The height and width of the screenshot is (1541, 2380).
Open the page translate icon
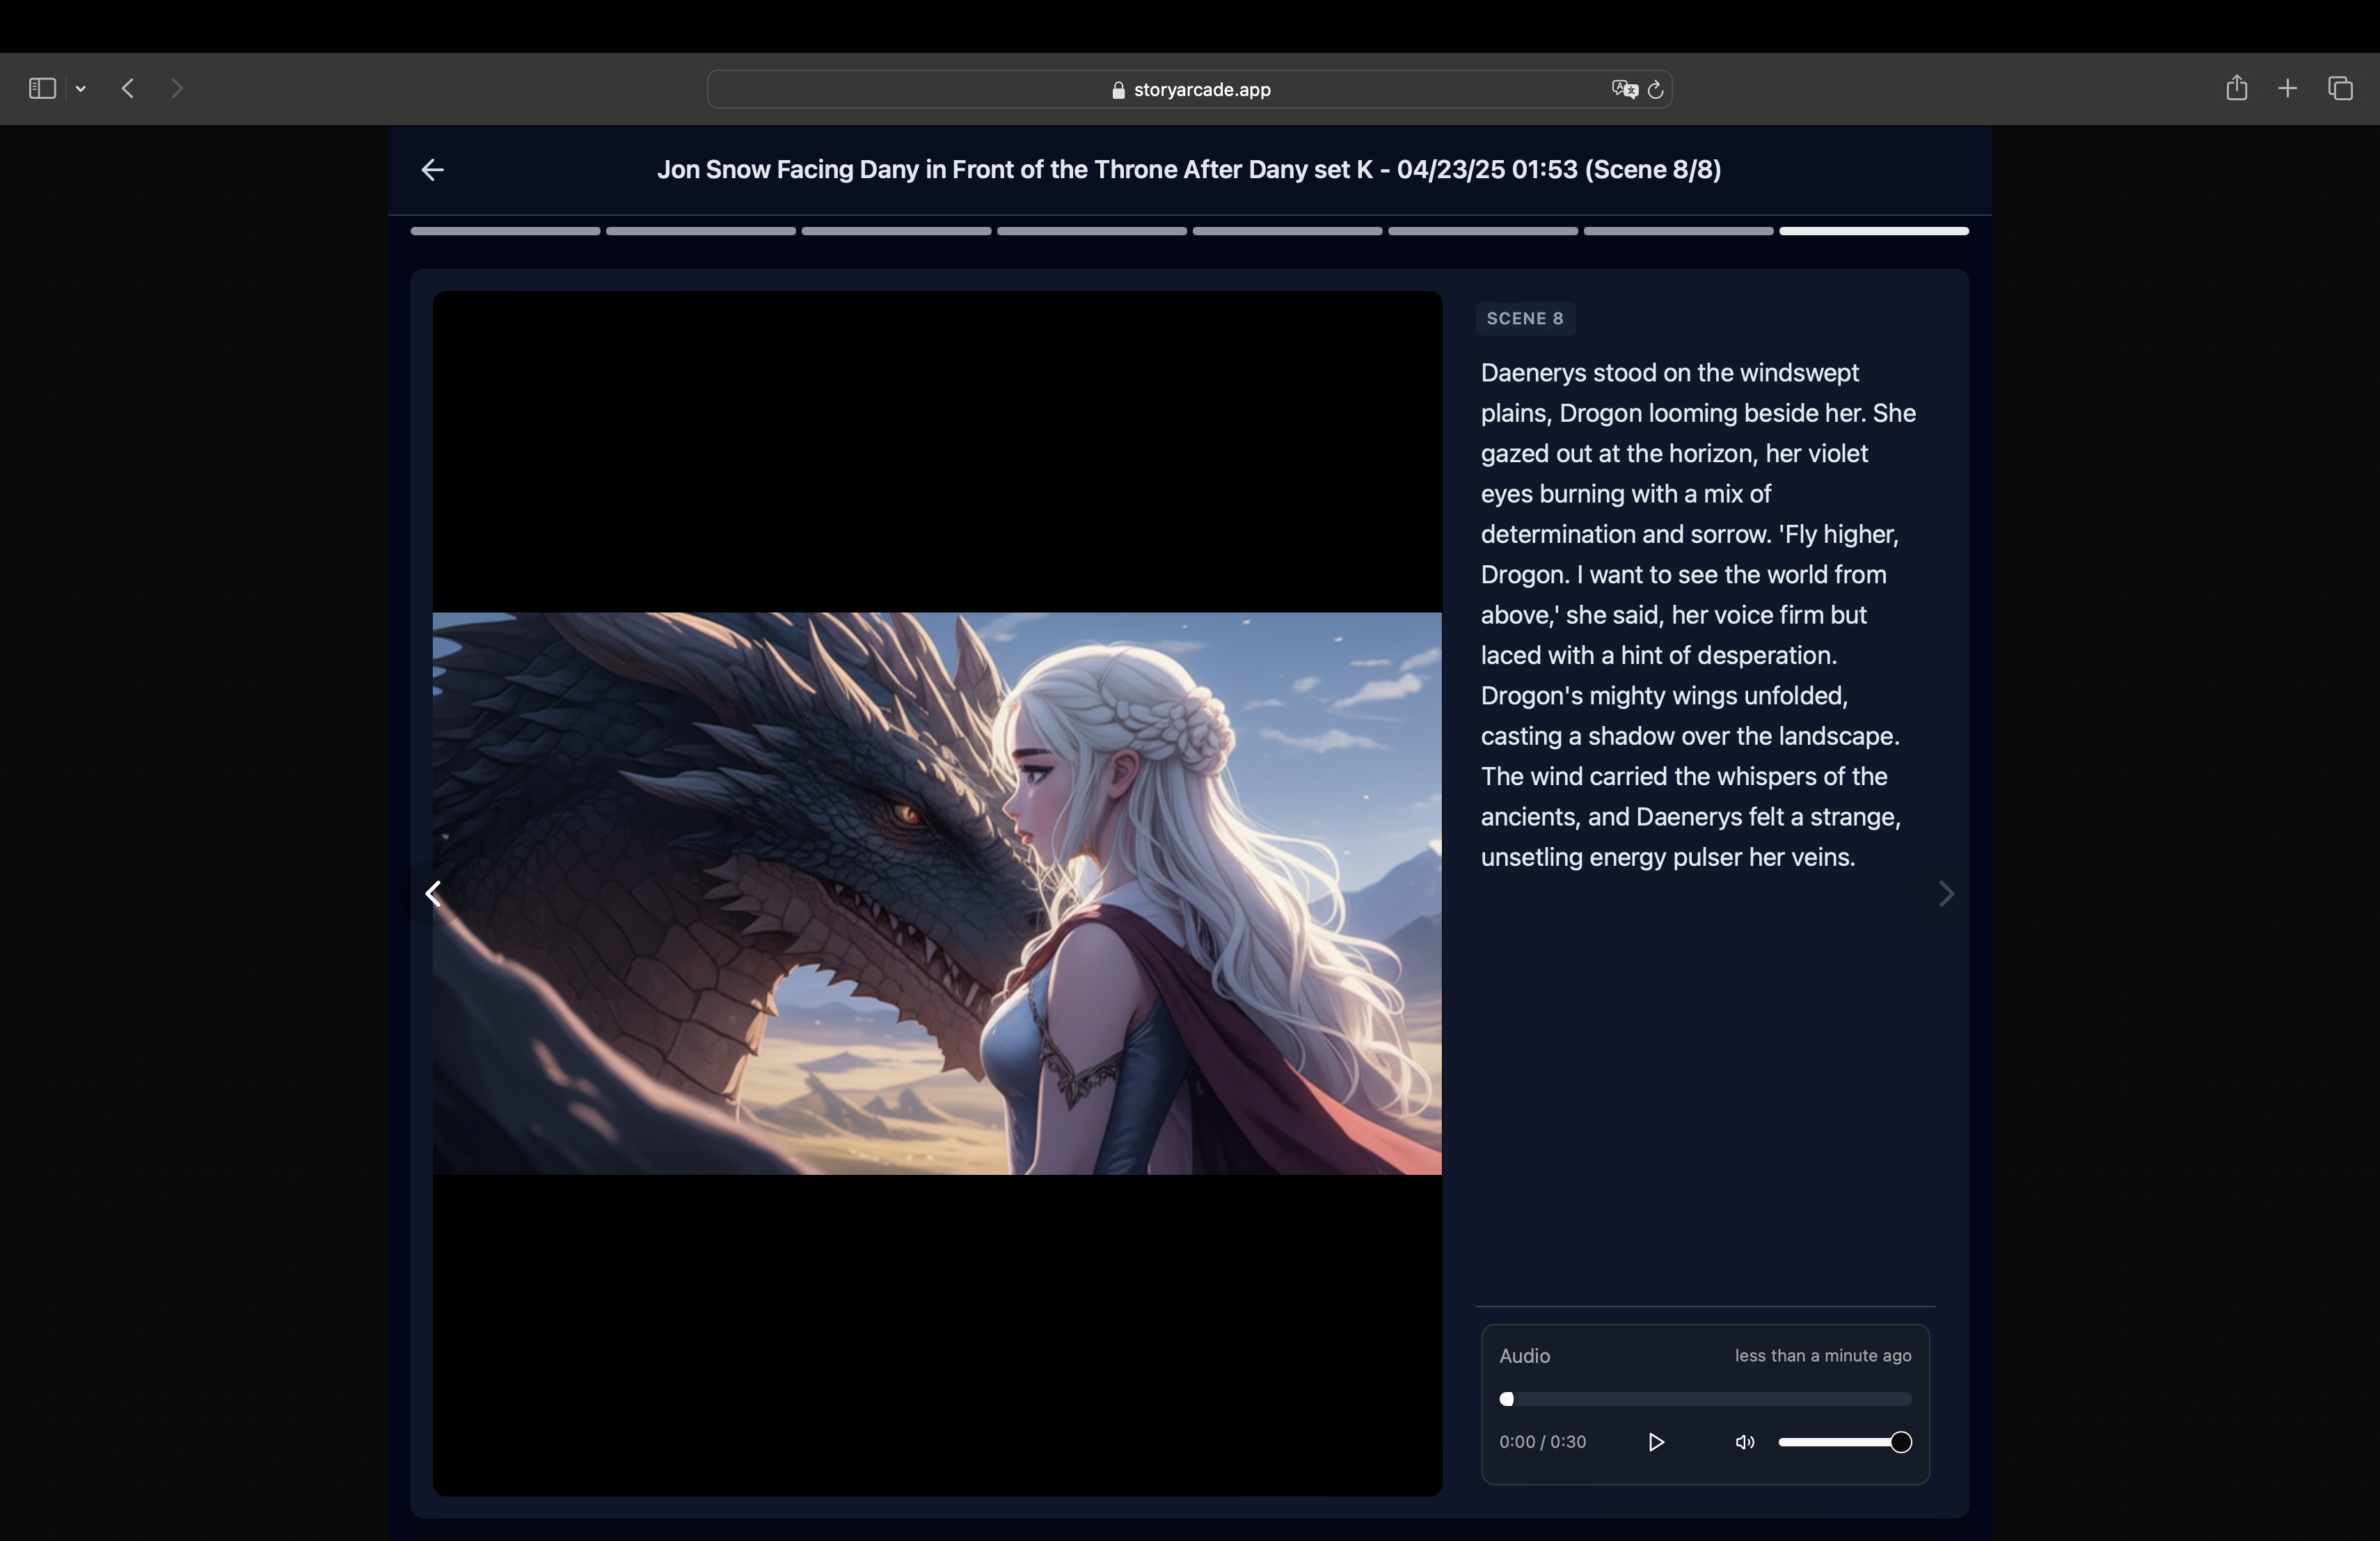[x=1624, y=89]
